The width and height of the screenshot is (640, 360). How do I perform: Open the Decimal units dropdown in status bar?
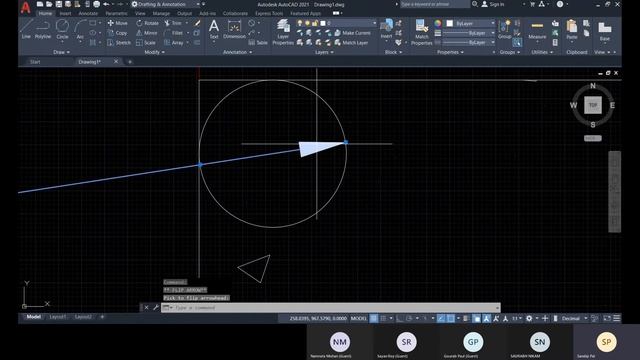click(575, 318)
